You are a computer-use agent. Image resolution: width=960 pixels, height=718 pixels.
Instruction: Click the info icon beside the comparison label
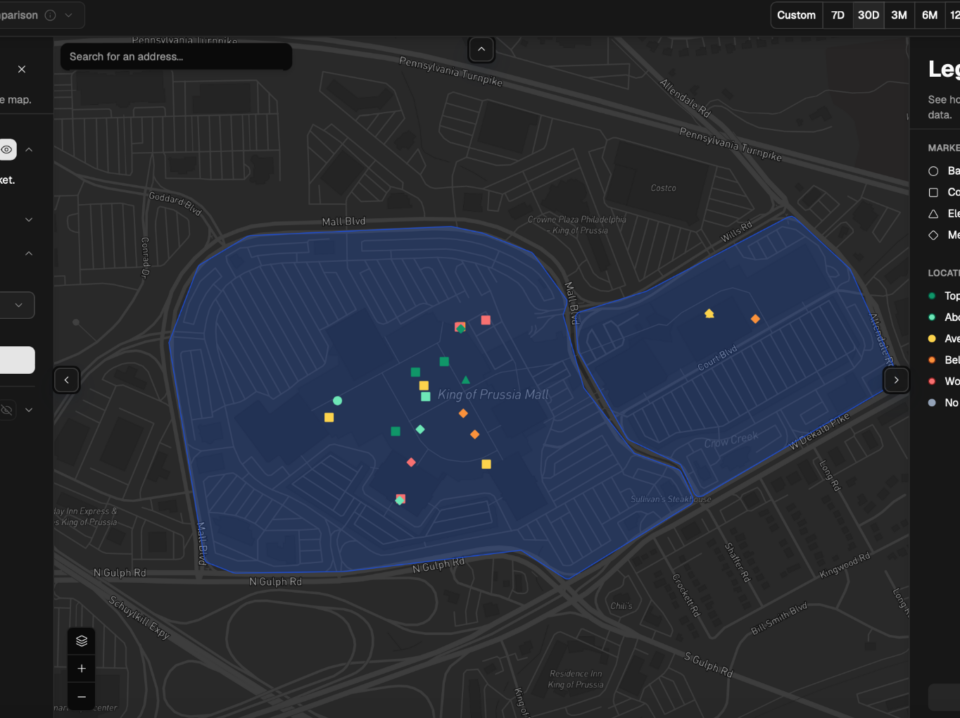tap(50, 15)
